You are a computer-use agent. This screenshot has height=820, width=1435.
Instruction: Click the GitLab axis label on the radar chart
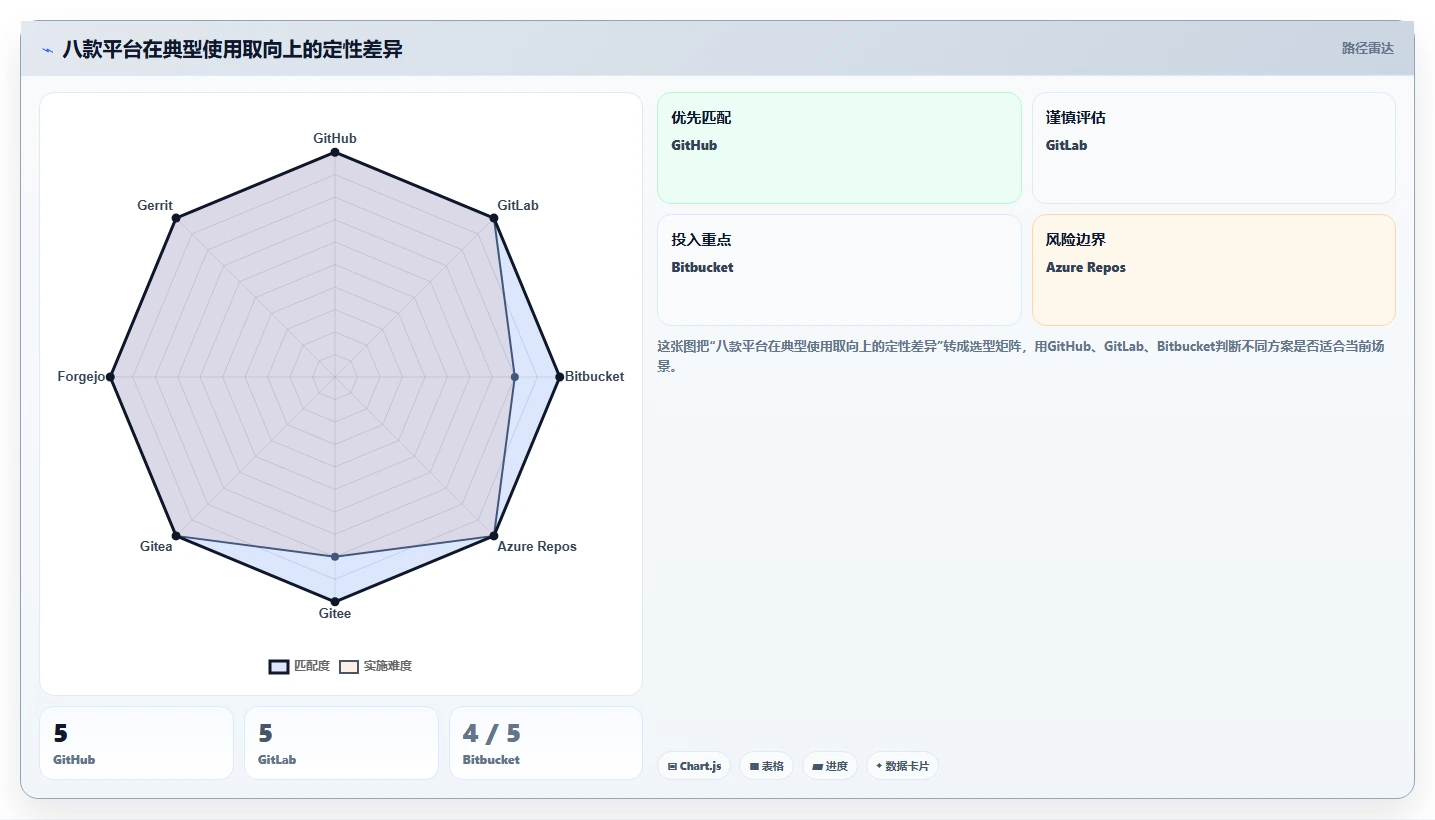518,205
